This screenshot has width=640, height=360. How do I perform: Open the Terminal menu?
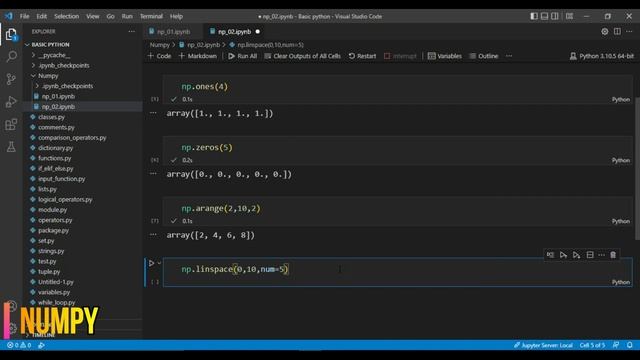tap(151, 16)
